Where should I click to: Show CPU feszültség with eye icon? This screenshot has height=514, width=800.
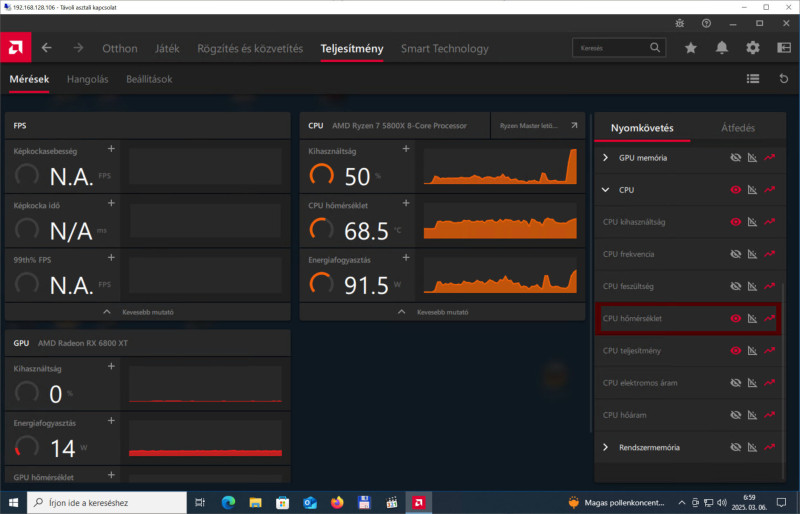pos(735,286)
